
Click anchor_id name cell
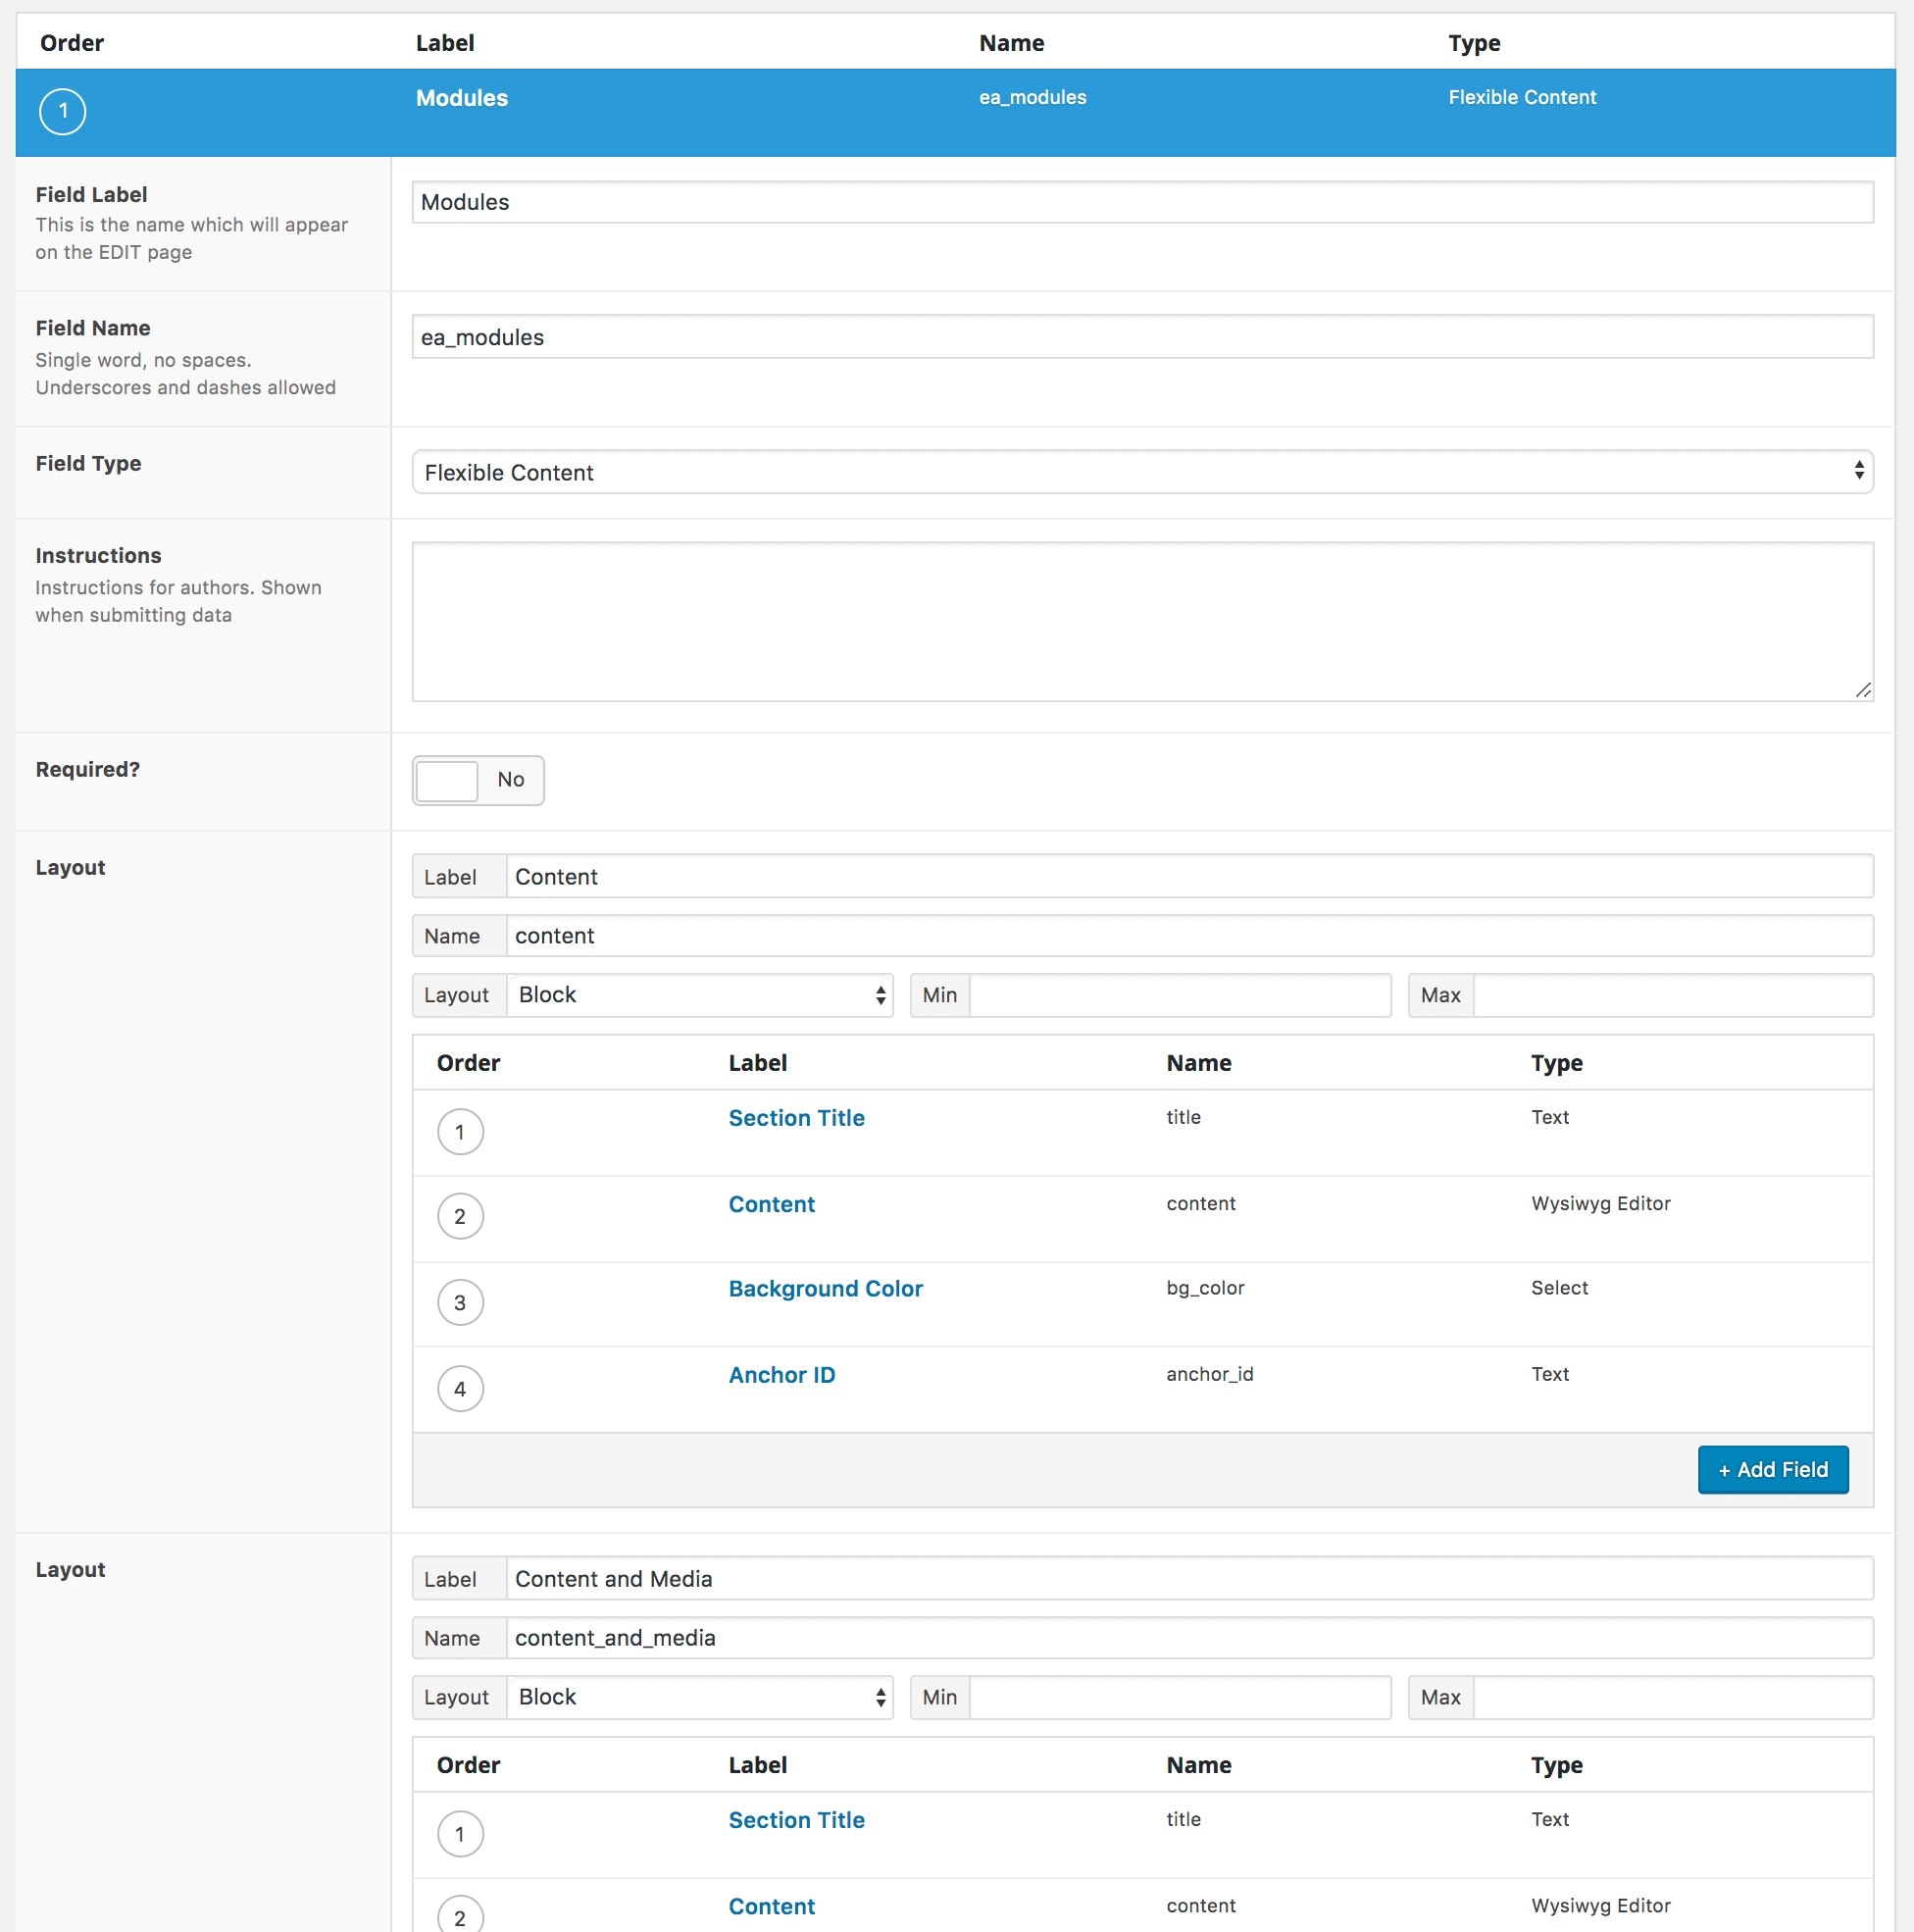click(1209, 1374)
